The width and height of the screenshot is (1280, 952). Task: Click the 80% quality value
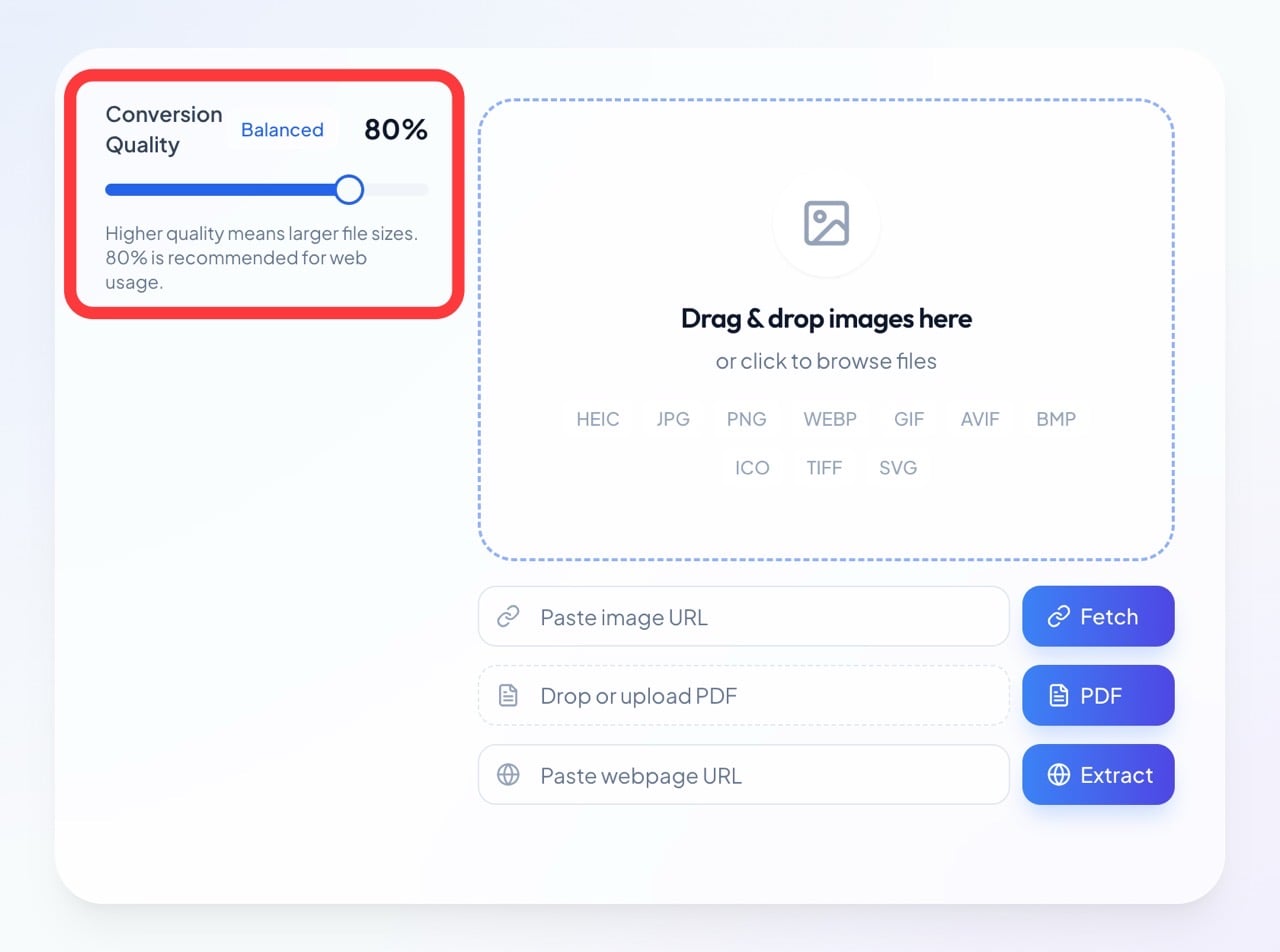(396, 130)
